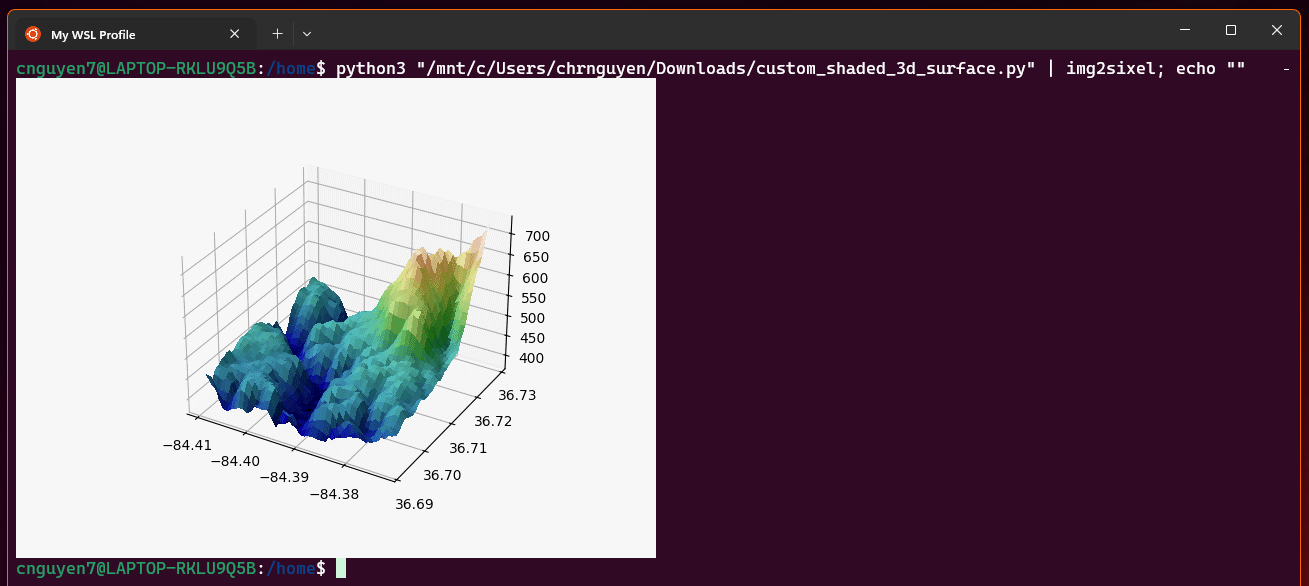Image resolution: width=1309 pixels, height=586 pixels.
Task: Click the python3 command text
Action: [x=373, y=69]
